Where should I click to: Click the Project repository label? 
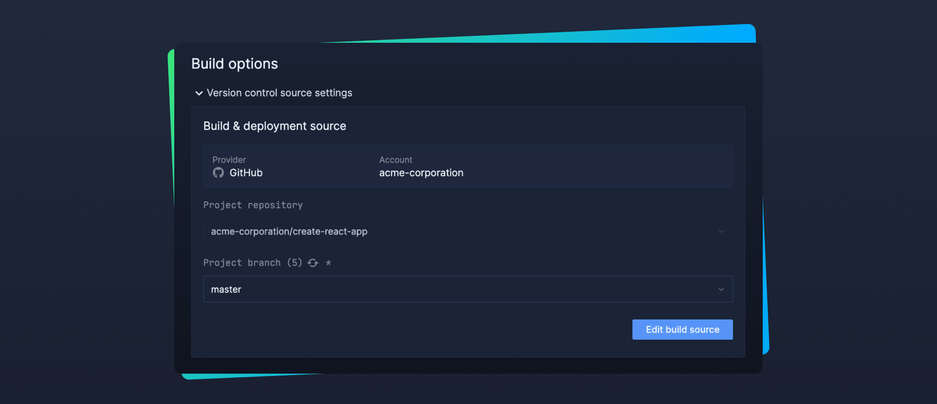pos(253,205)
